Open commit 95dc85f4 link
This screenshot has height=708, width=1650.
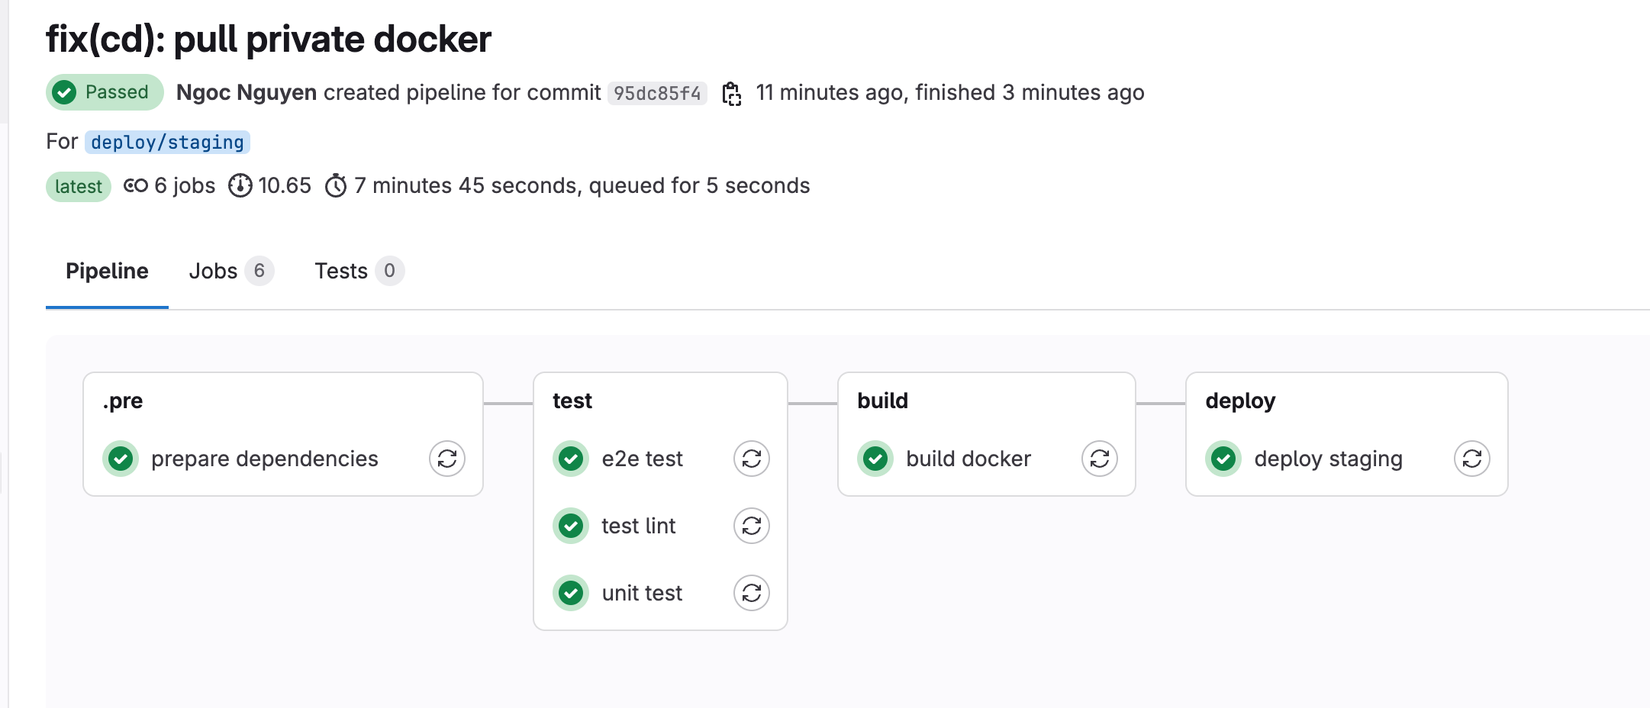point(657,94)
